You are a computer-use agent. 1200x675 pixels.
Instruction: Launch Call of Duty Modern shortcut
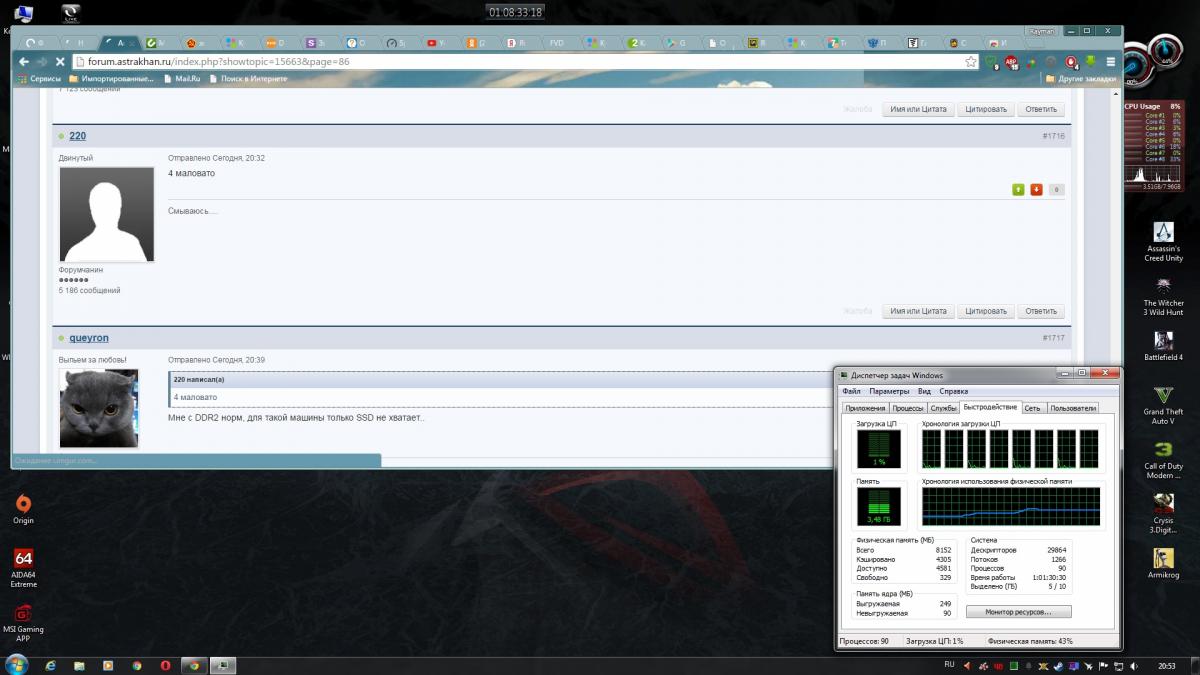click(1163, 460)
